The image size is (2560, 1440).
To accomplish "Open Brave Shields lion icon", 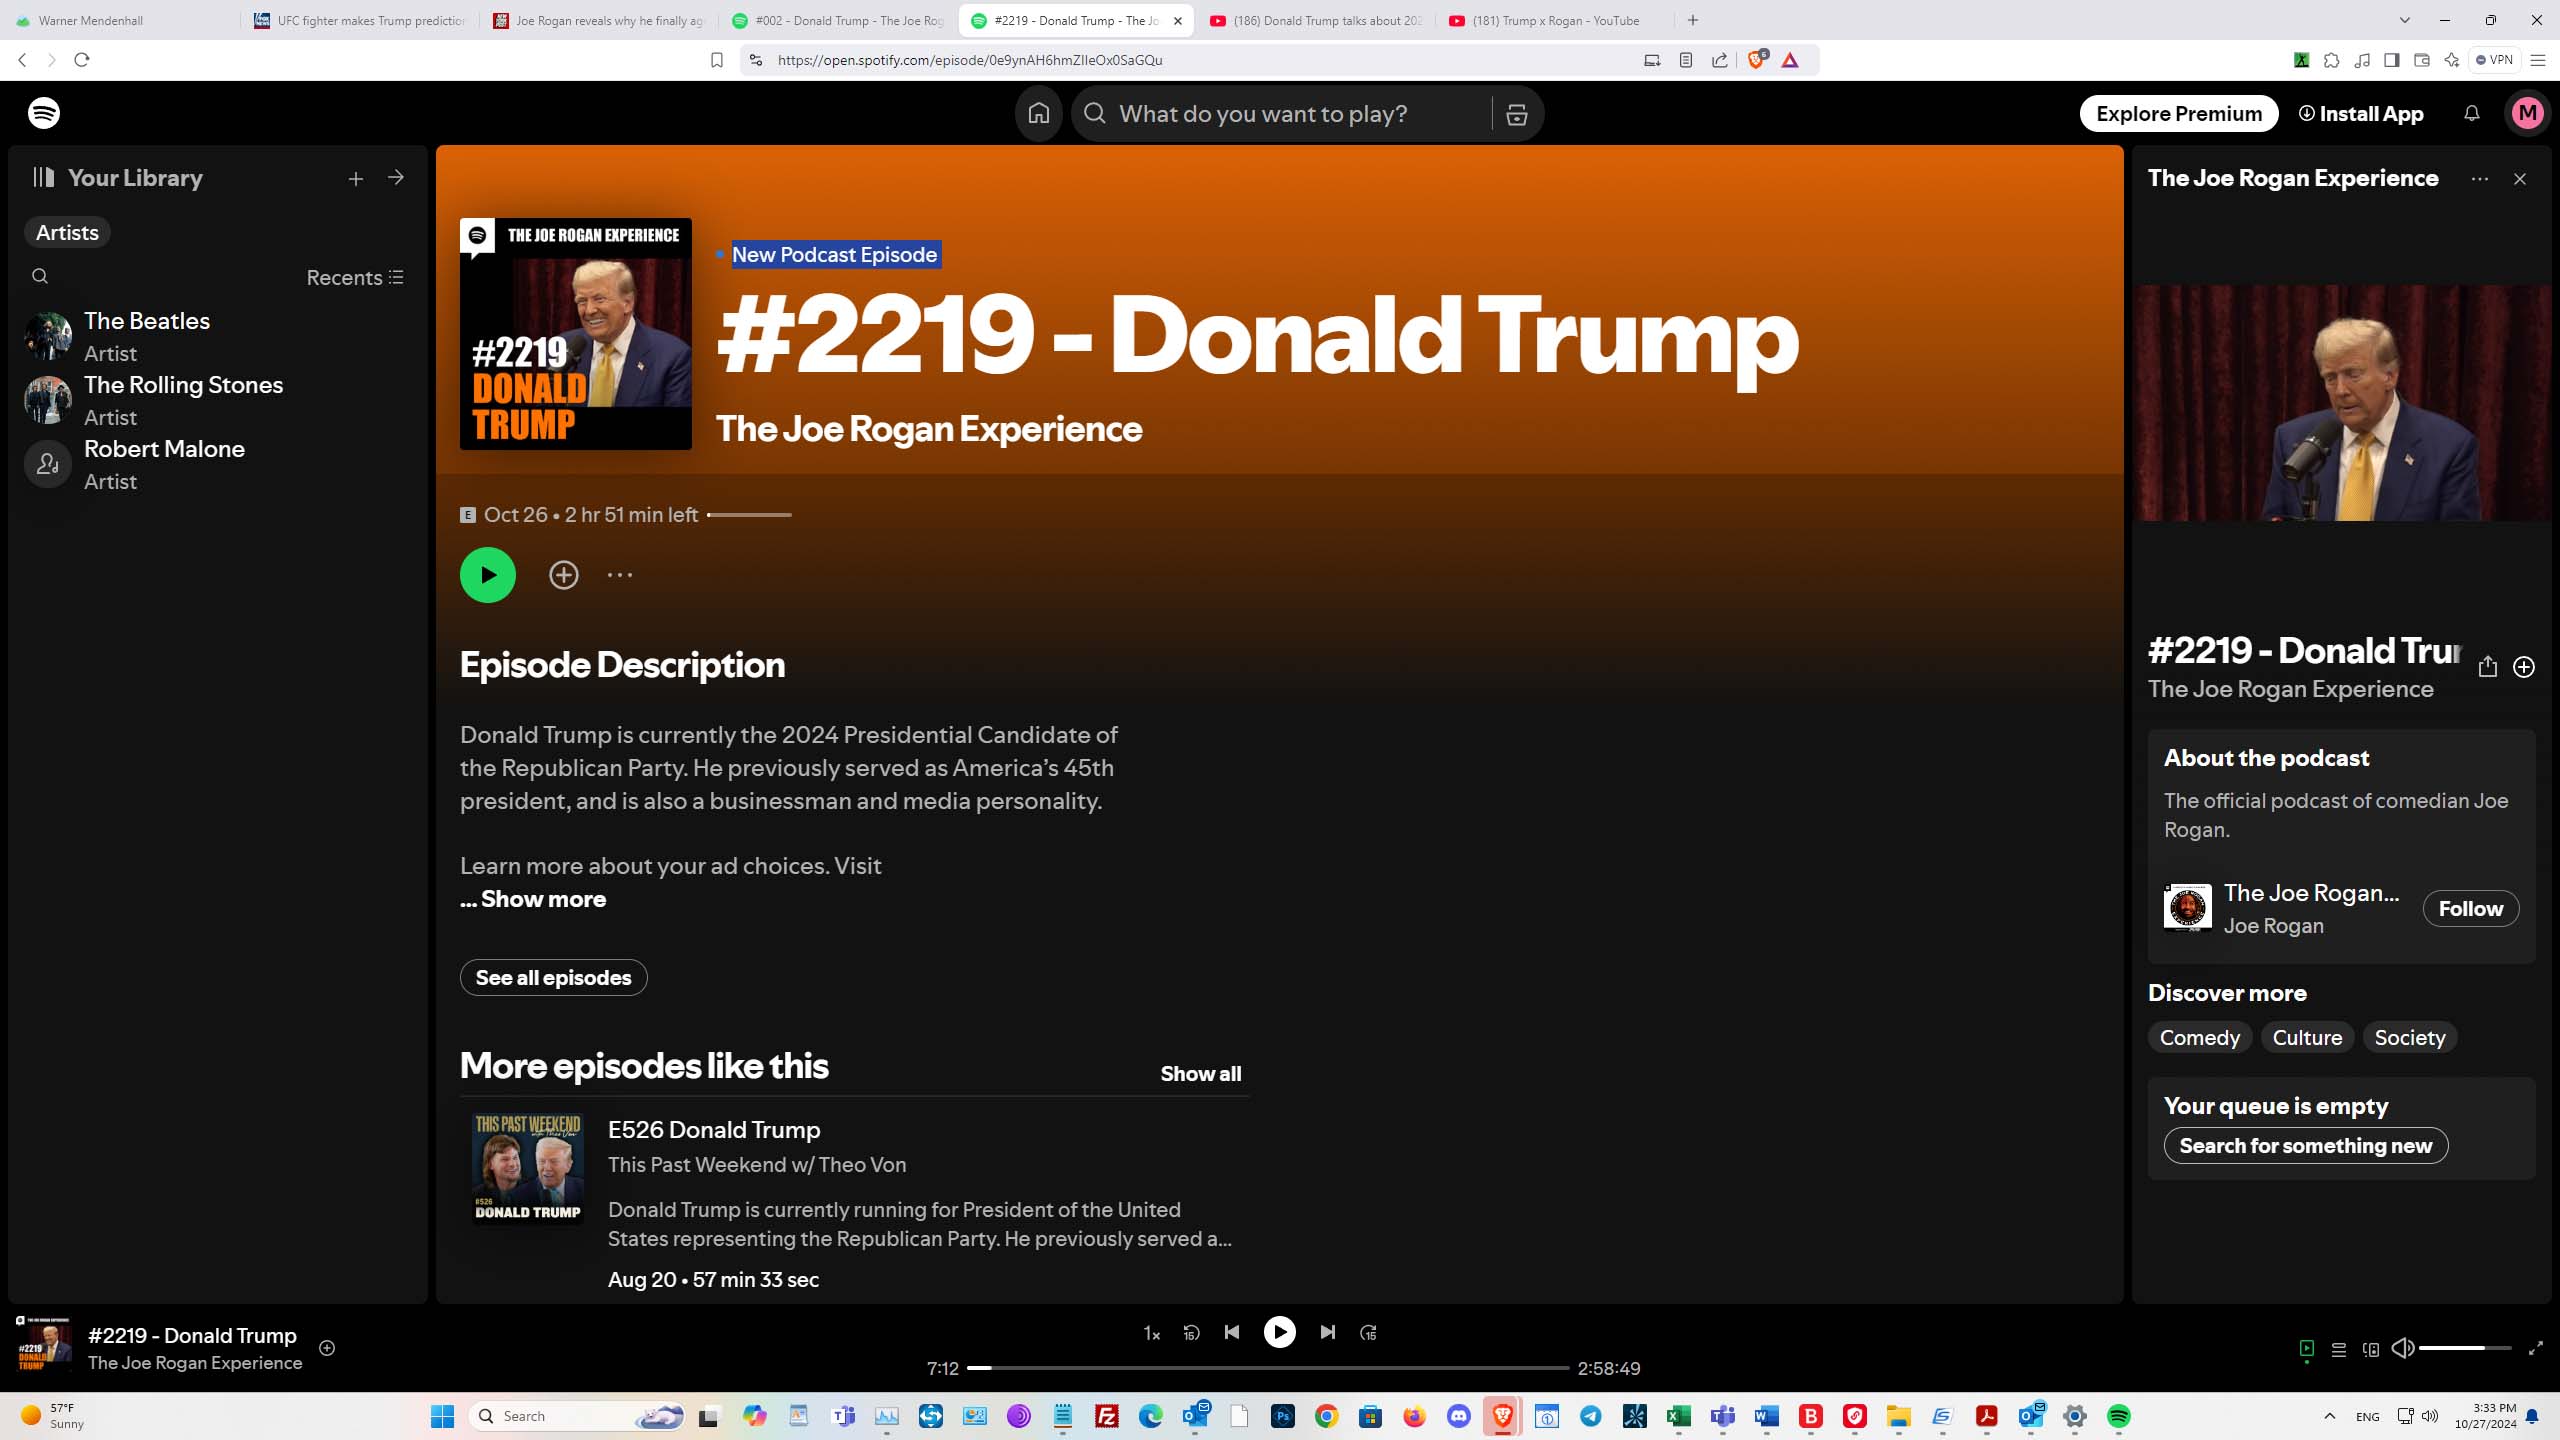I will pos(1755,60).
